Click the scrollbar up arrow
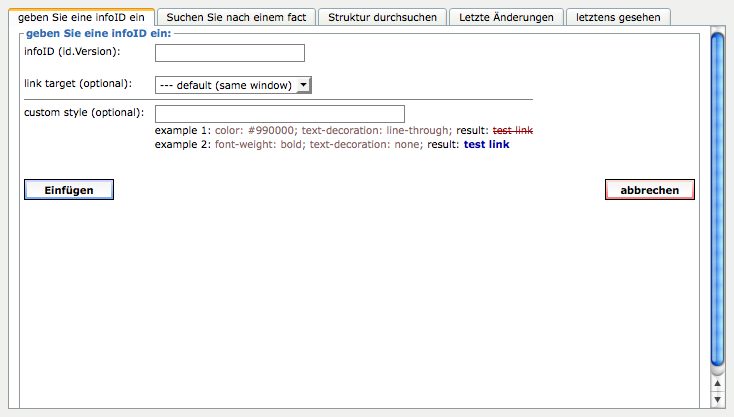This screenshot has height=417, width=734. [716, 383]
